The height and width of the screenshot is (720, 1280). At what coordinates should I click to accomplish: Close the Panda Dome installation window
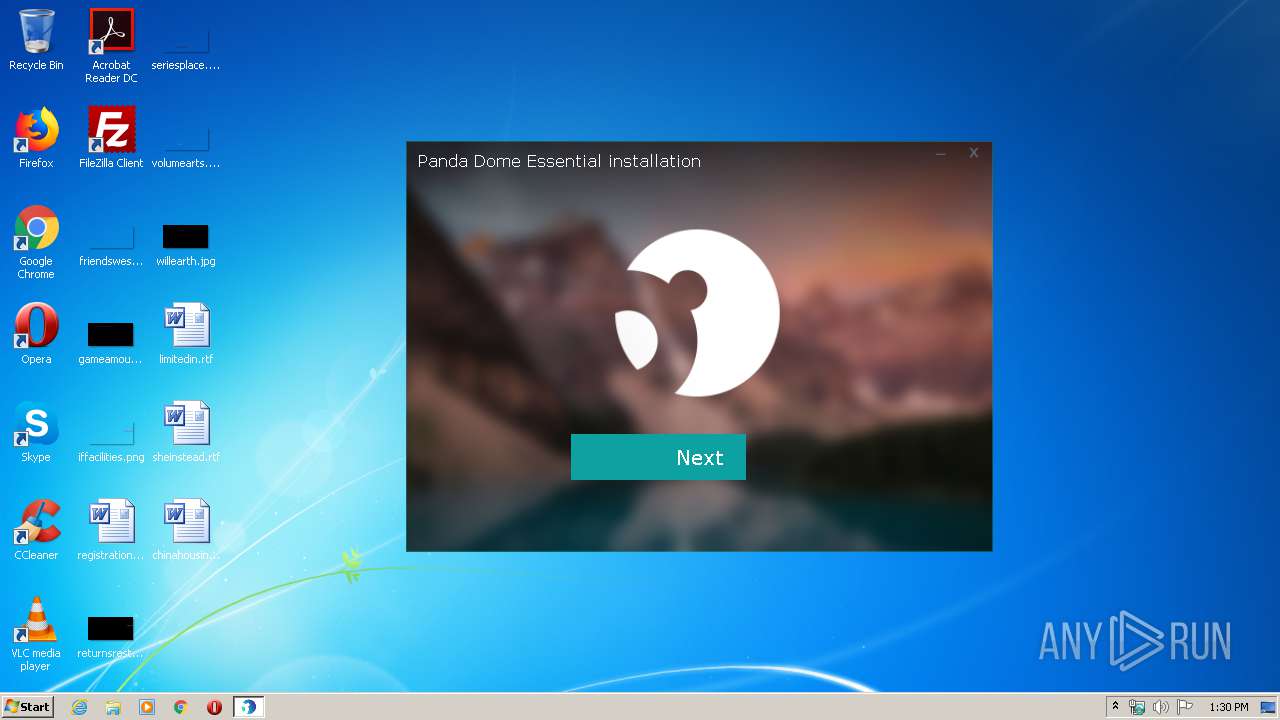973,153
